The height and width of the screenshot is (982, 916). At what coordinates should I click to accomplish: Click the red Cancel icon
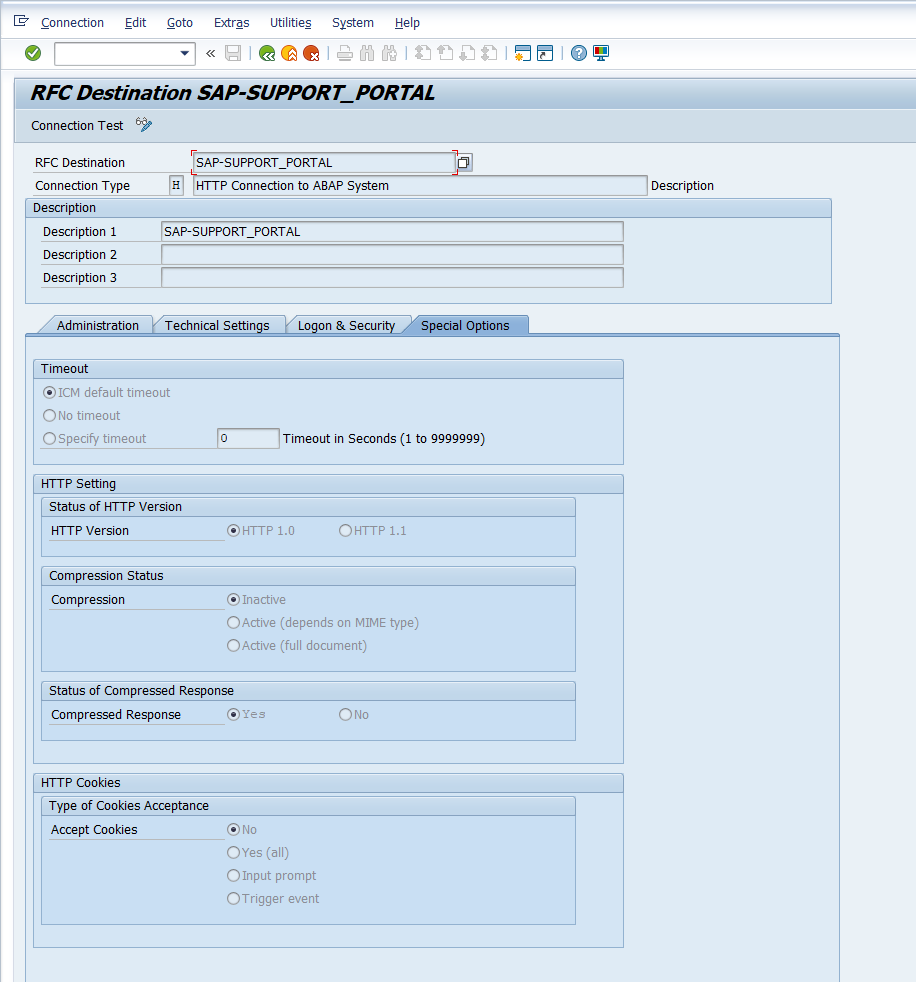[311, 53]
